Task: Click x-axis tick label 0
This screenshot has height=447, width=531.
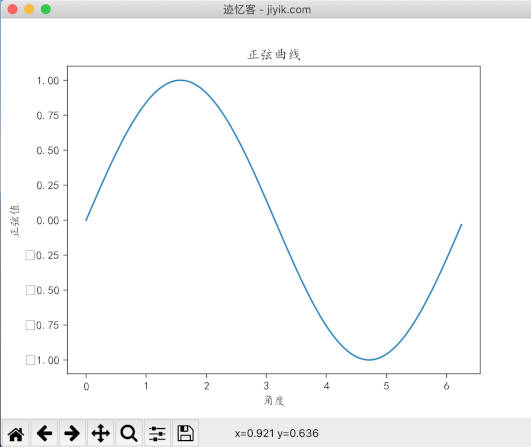Action: (x=86, y=386)
